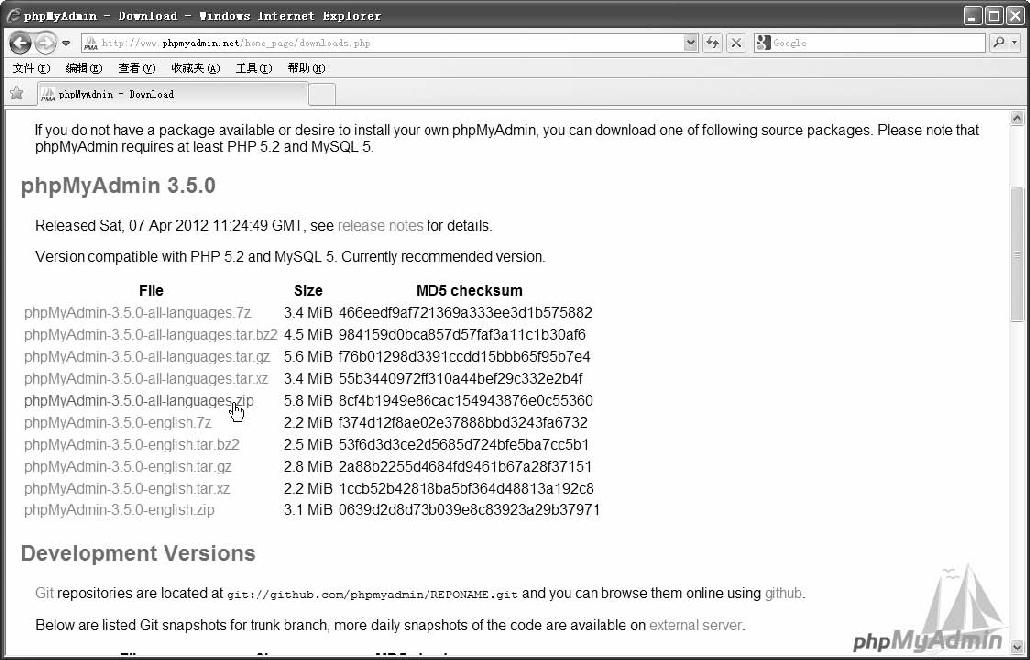Viewport: 1030px width, 660px height.
Task: Open the search provider dropdown arrow
Action: click(1015, 43)
